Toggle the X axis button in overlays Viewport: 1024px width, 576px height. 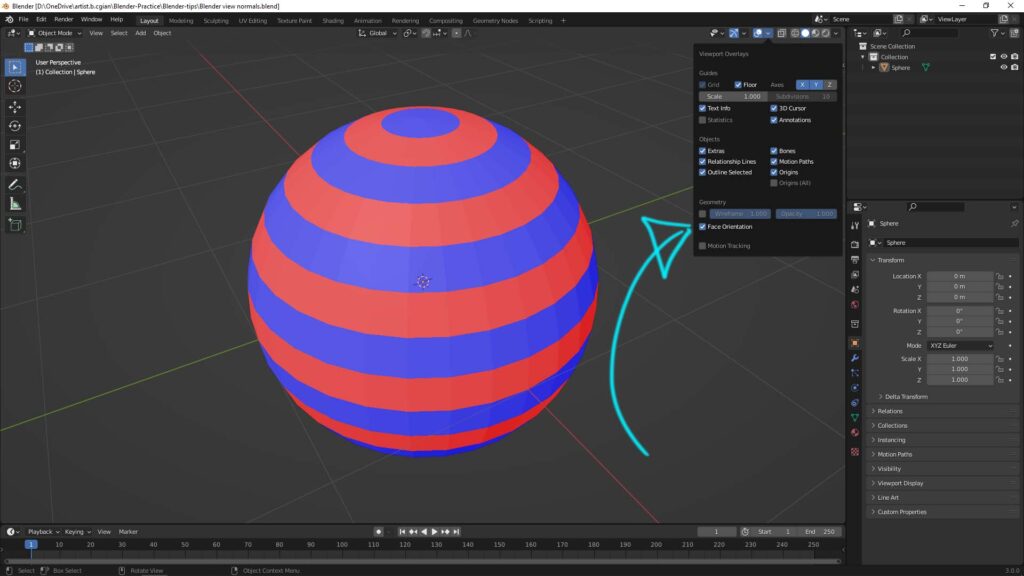tap(802, 85)
